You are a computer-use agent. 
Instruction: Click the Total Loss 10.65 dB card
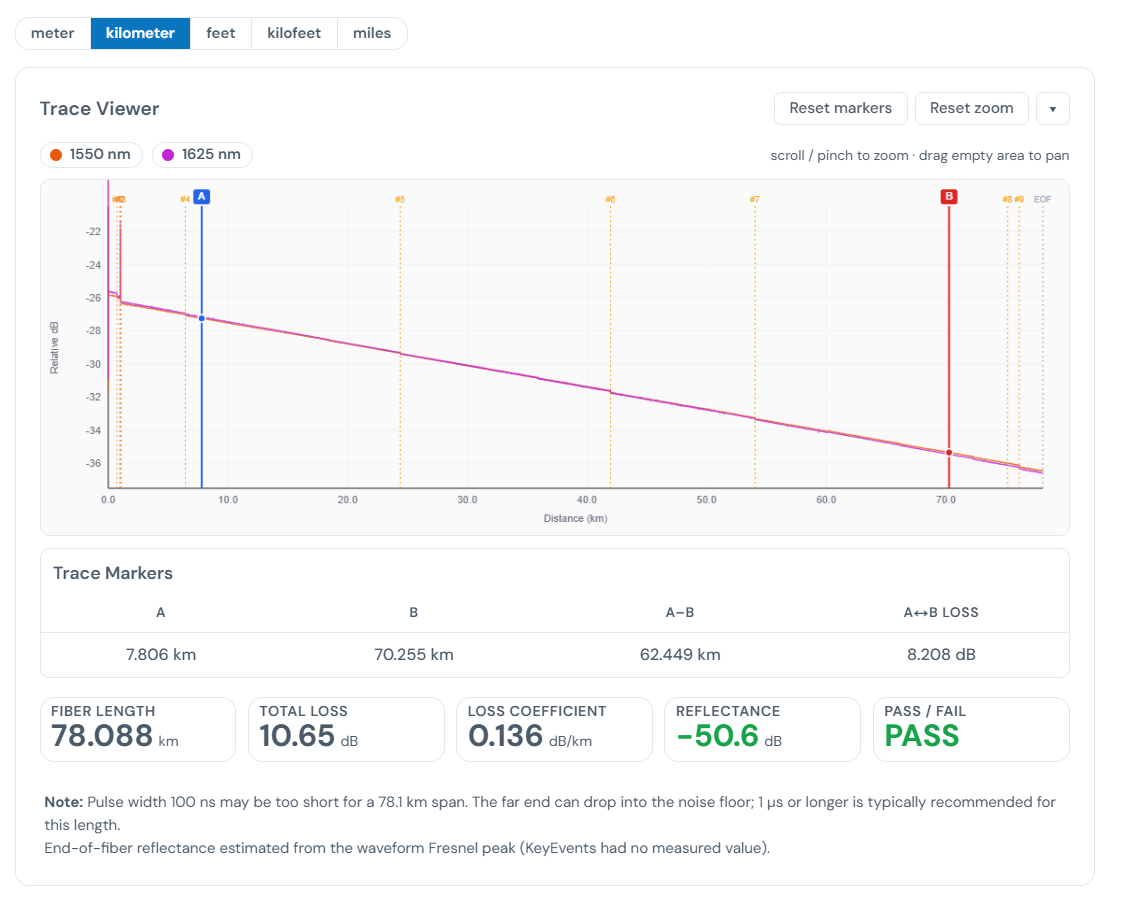click(x=346, y=729)
